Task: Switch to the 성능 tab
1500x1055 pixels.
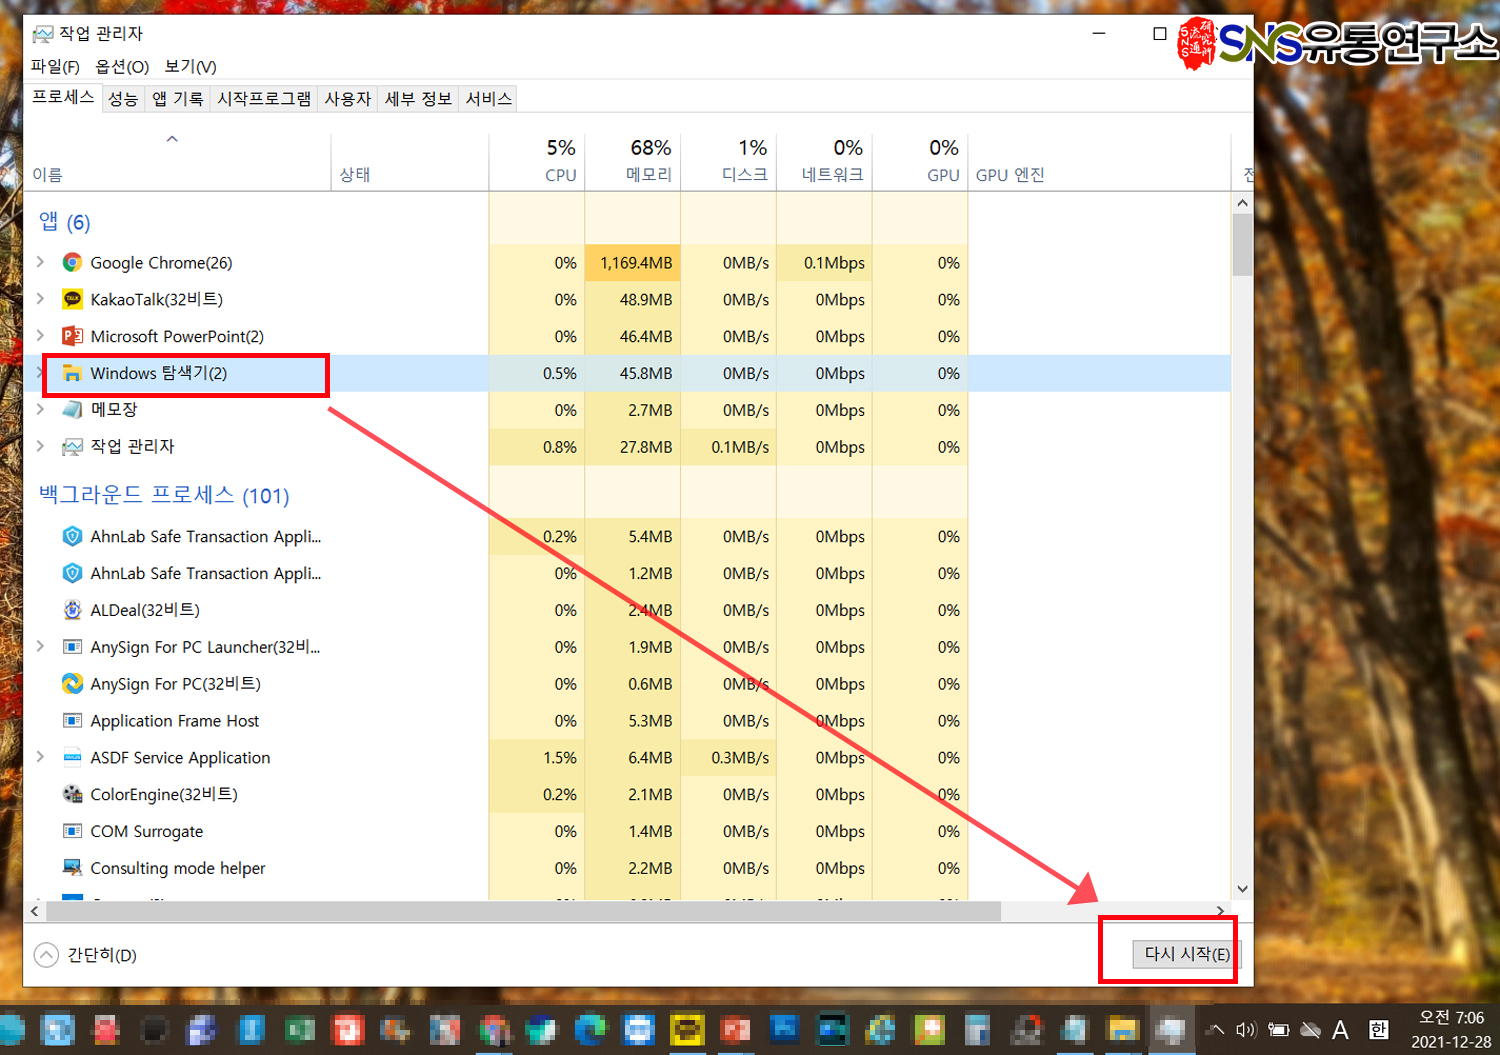Action: 123,99
